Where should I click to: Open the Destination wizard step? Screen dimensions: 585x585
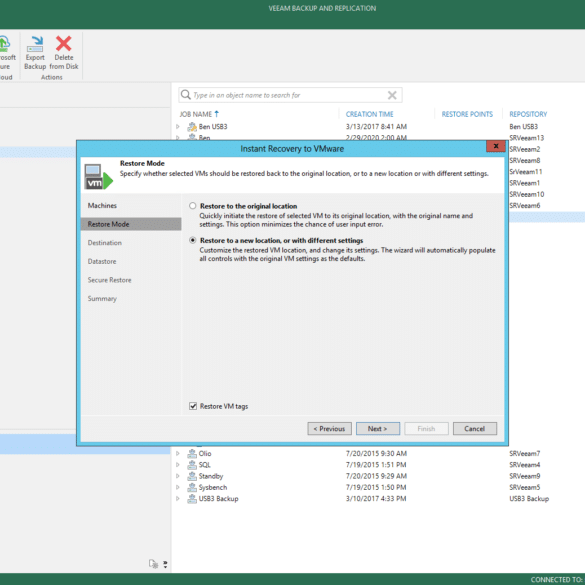coord(104,243)
